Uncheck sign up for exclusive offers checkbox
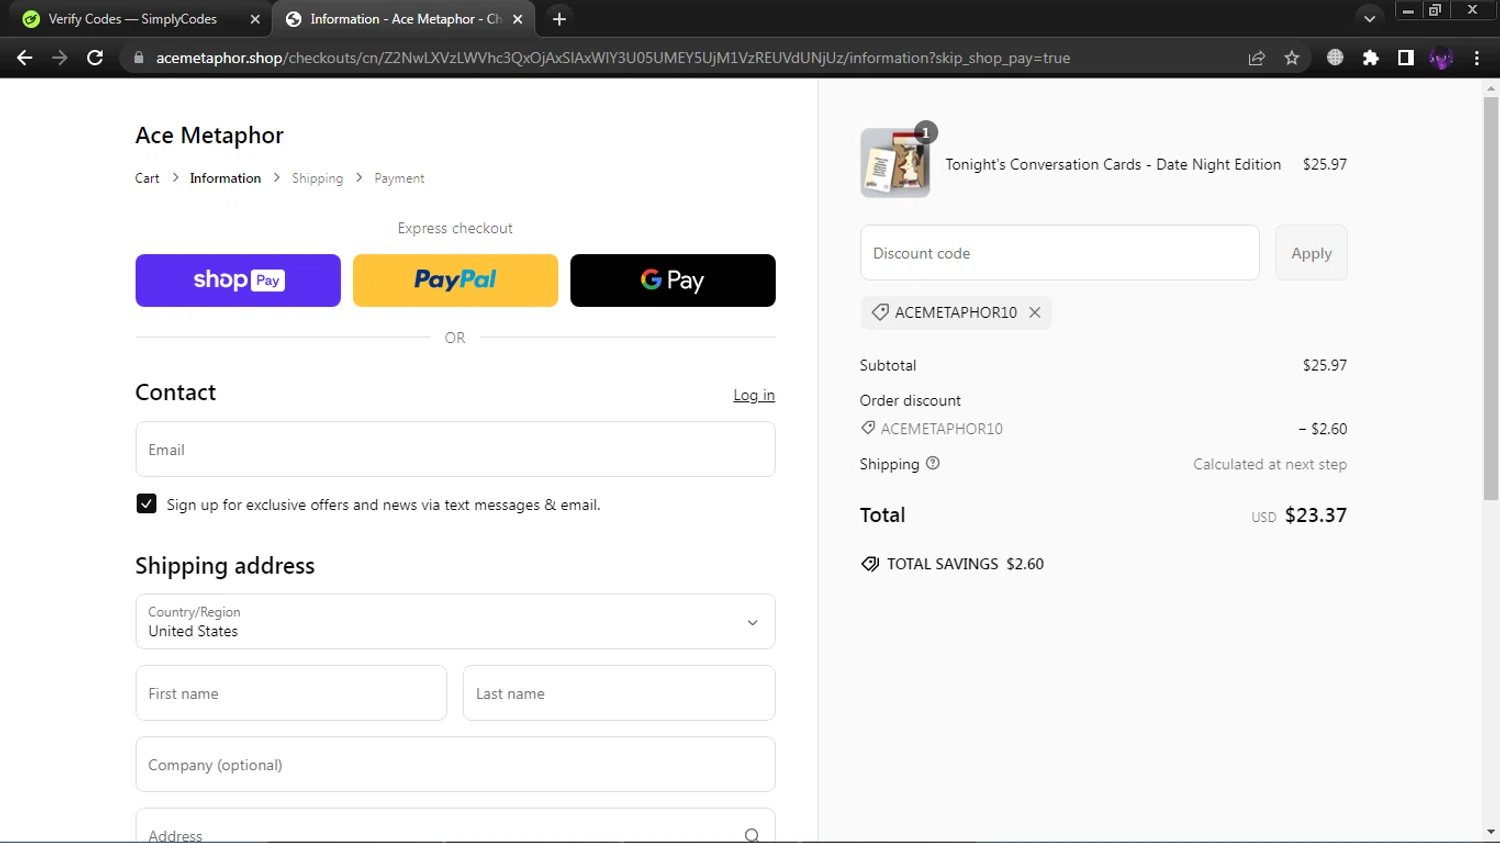This screenshot has height=843, width=1500. [x=146, y=504]
